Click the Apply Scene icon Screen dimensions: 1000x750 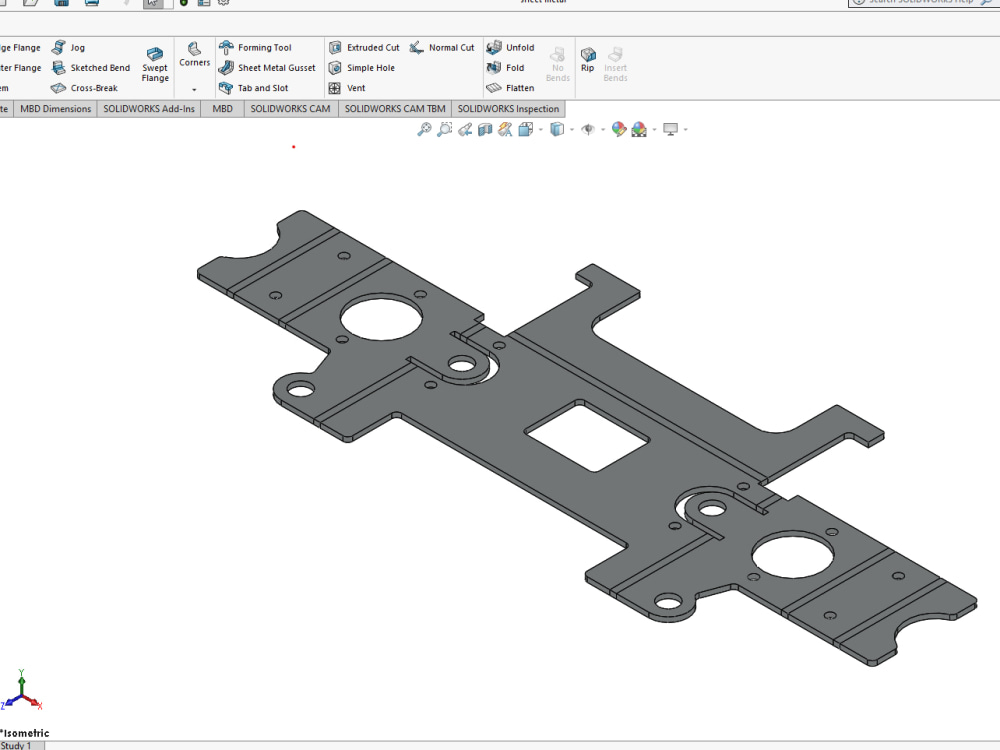639,129
